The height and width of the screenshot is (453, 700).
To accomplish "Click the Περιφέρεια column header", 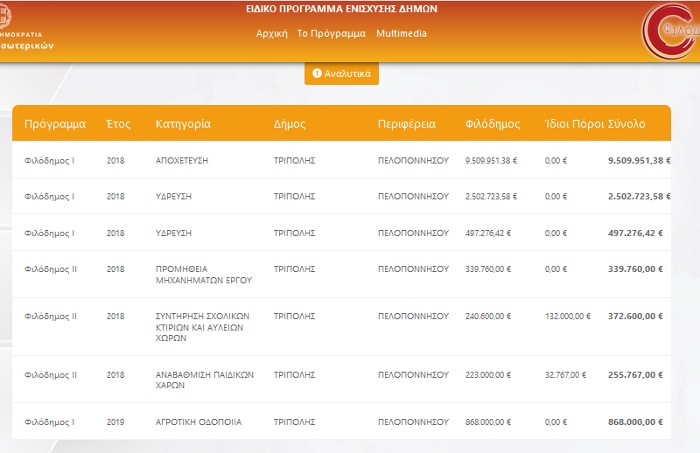I will point(407,124).
